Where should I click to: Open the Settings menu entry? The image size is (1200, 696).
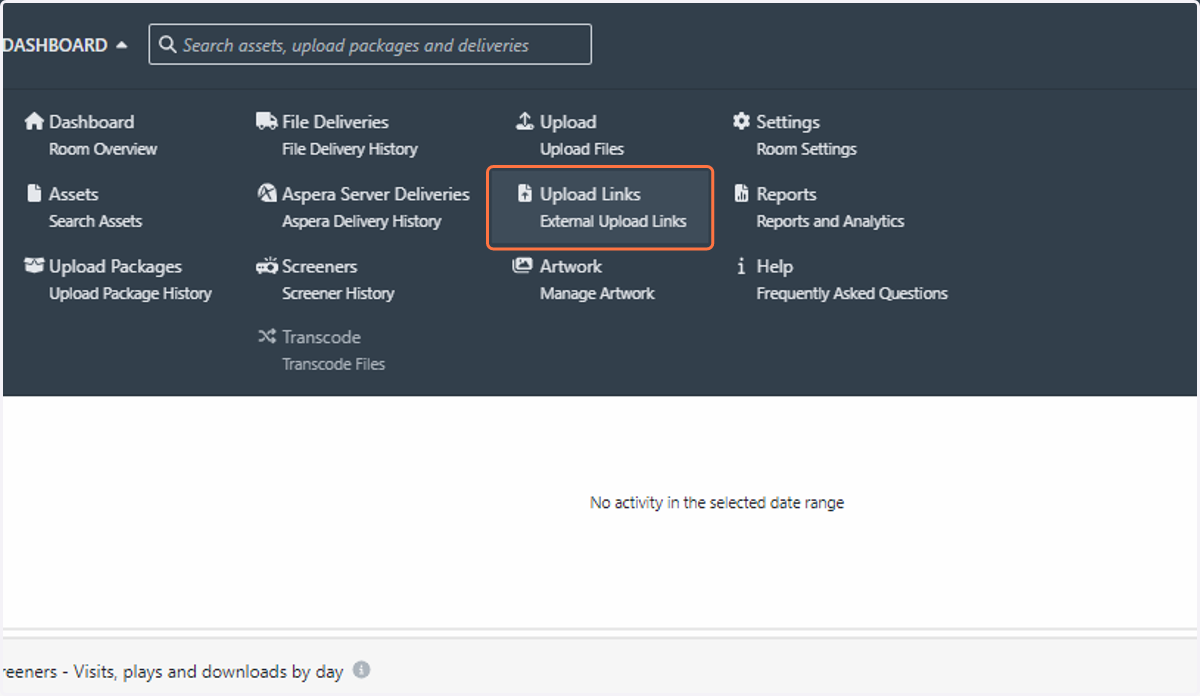[788, 122]
